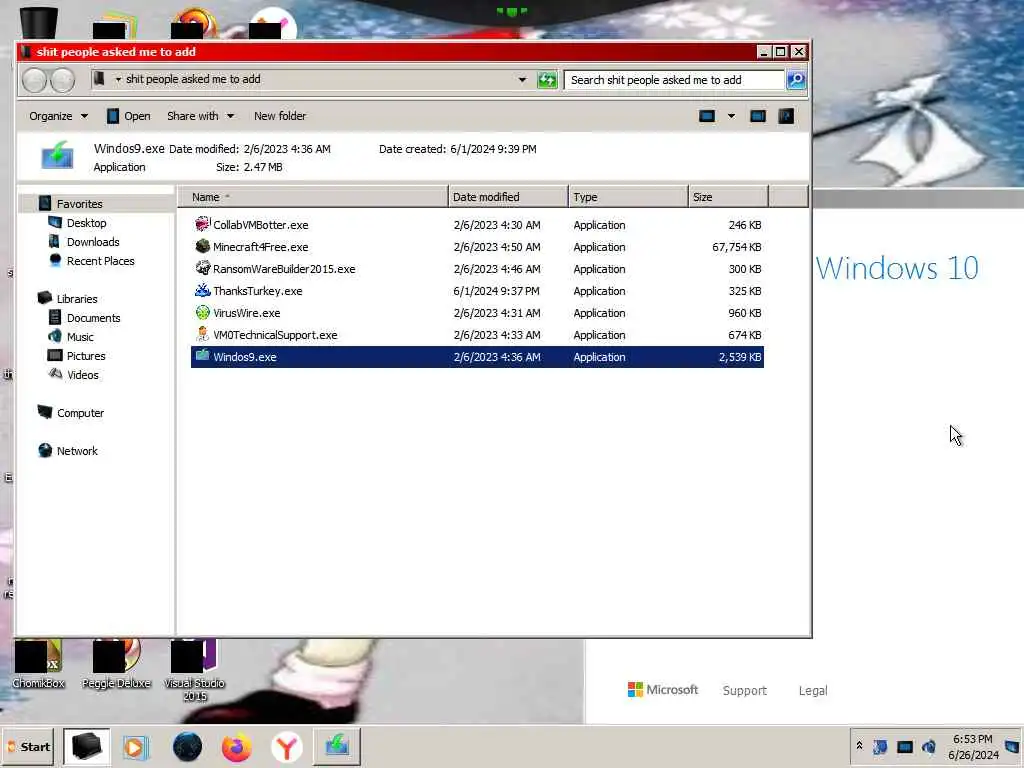
Task: Open the Share with dropdown menu
Action: coord(200,116)
